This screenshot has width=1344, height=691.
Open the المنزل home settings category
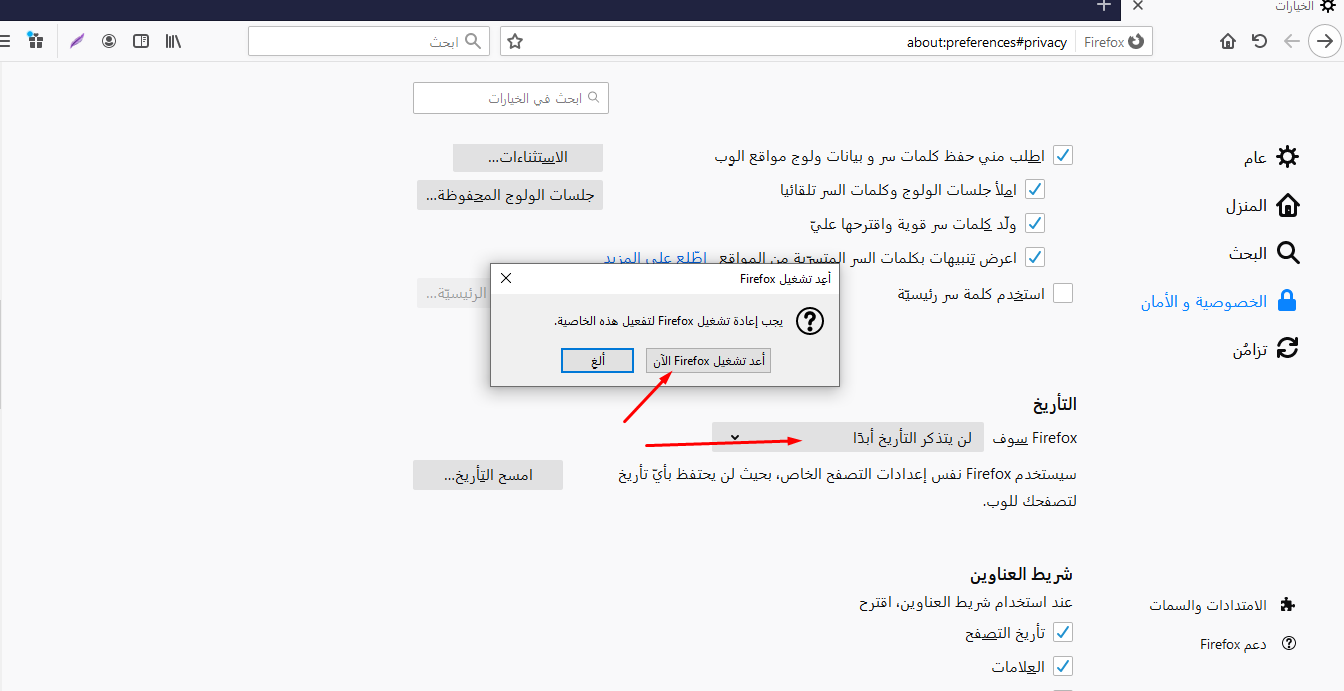coord(1262,206)
